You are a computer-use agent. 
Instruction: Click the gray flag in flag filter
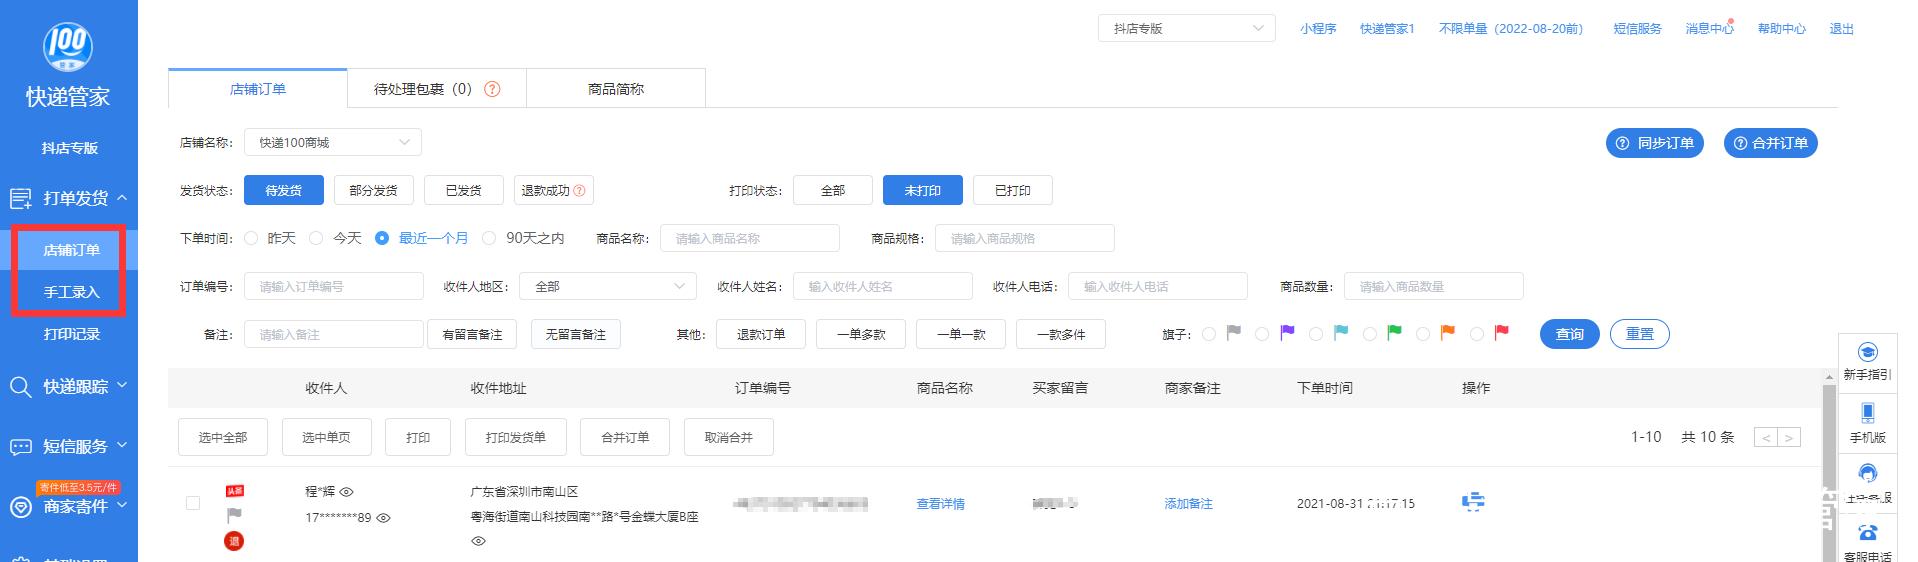pyautogui.click(x=1234, y=332)
